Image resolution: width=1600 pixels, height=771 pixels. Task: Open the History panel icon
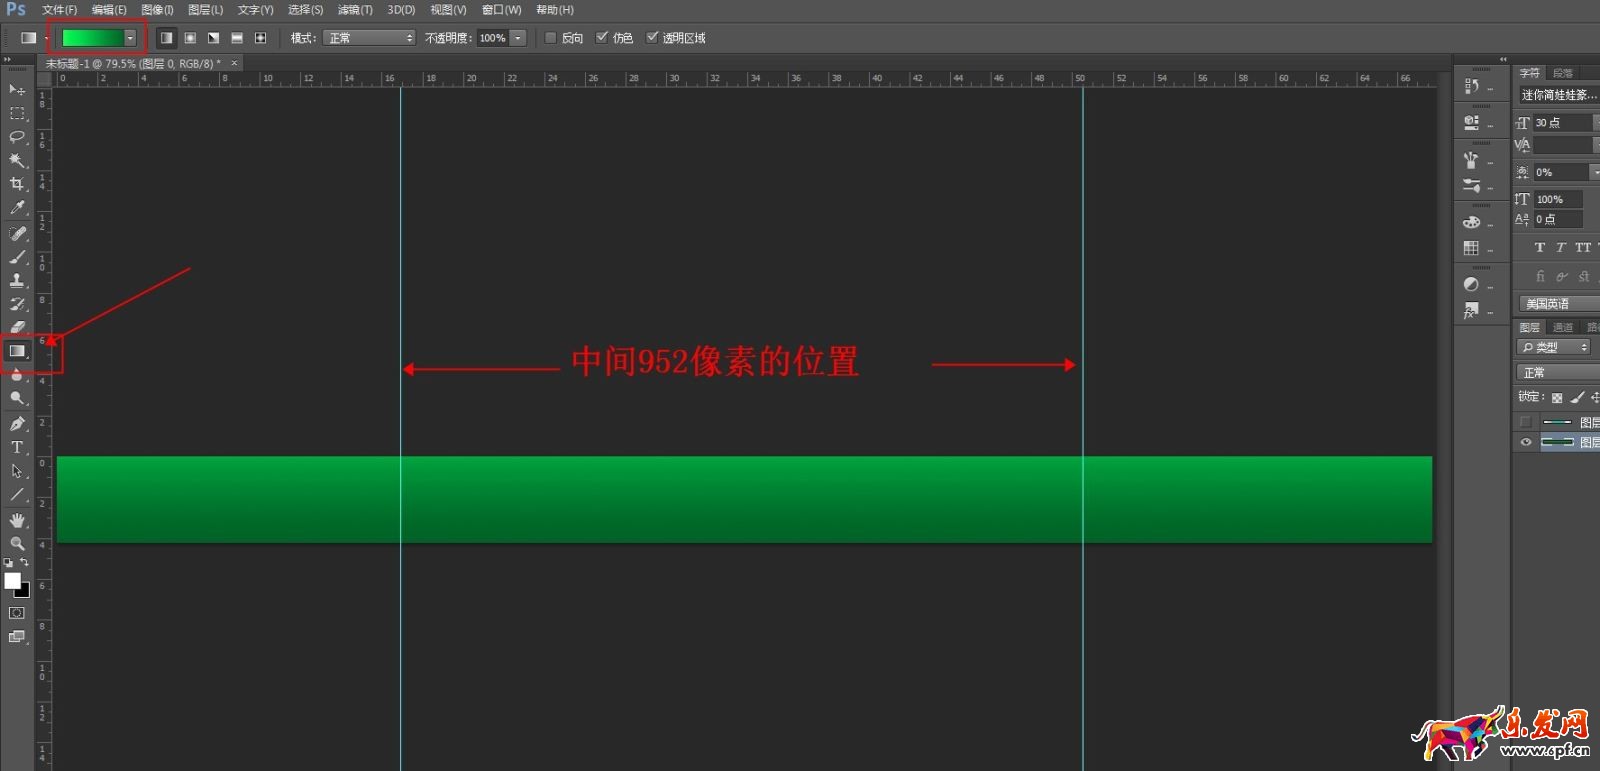1471,86
